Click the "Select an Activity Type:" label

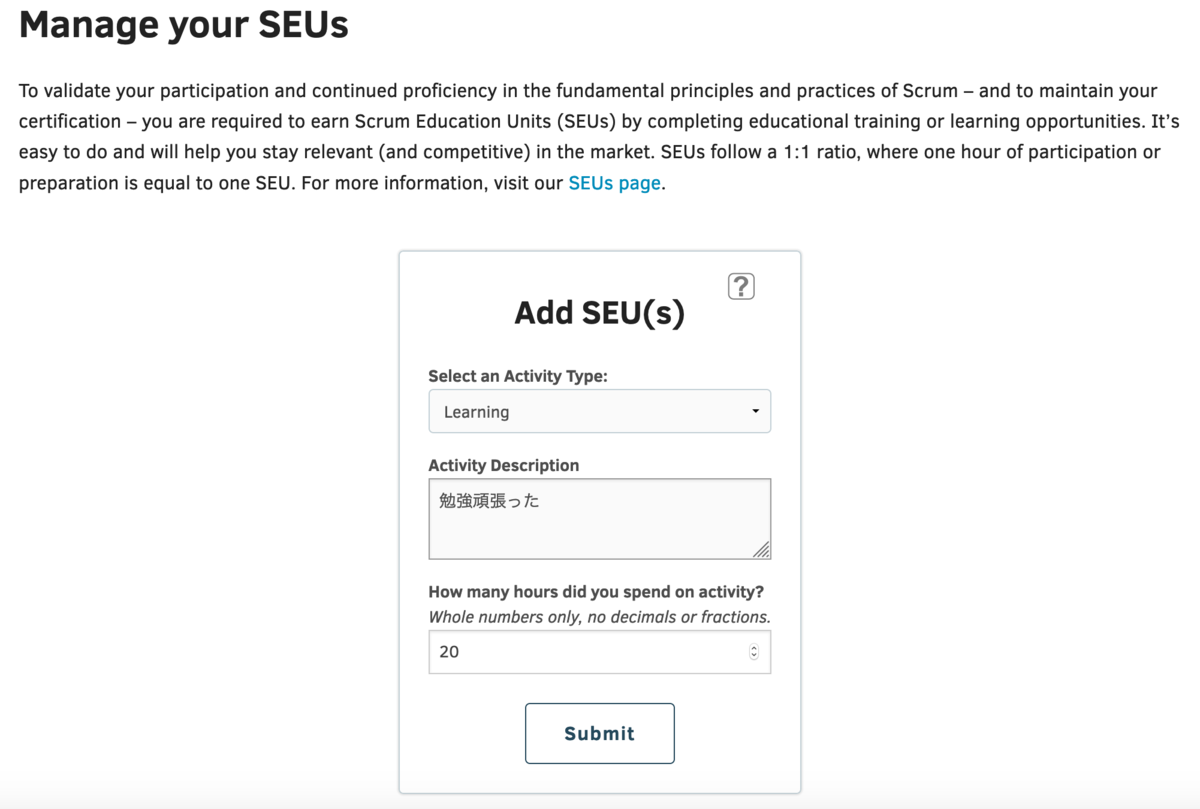pyautogui.click(x=518, y=376)
